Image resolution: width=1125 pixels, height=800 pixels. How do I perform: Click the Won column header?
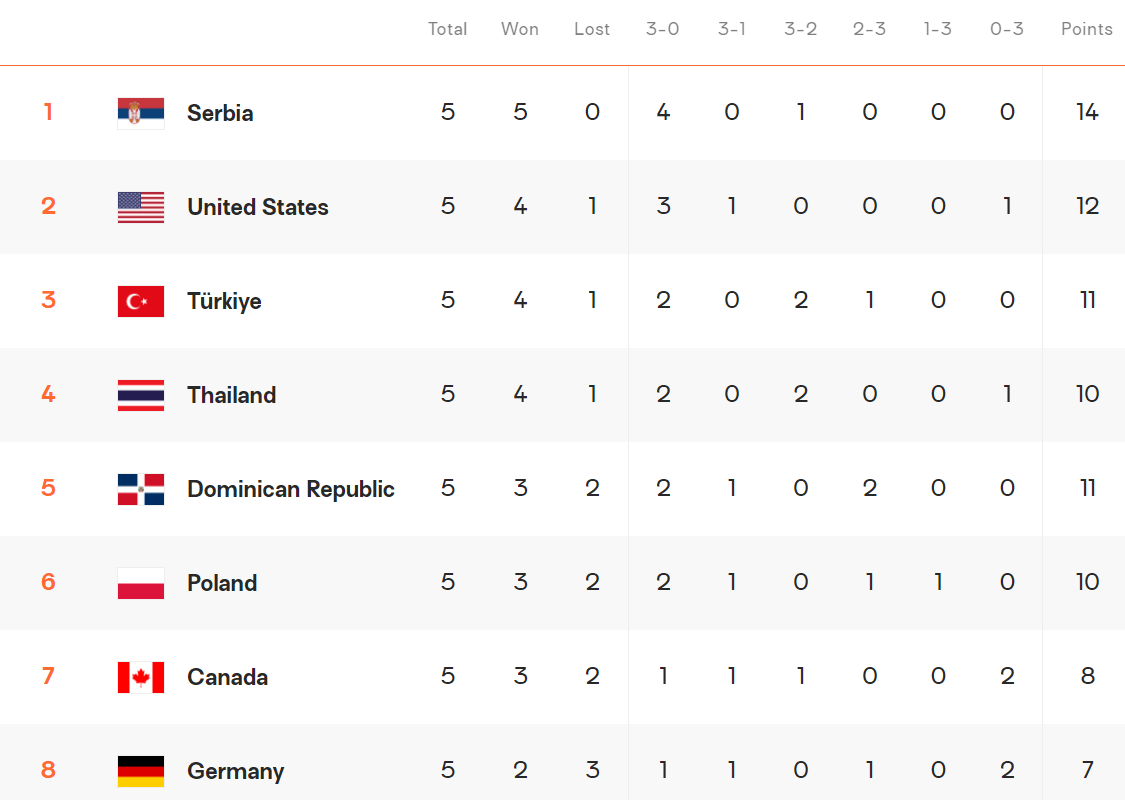(x=519, y=29)
